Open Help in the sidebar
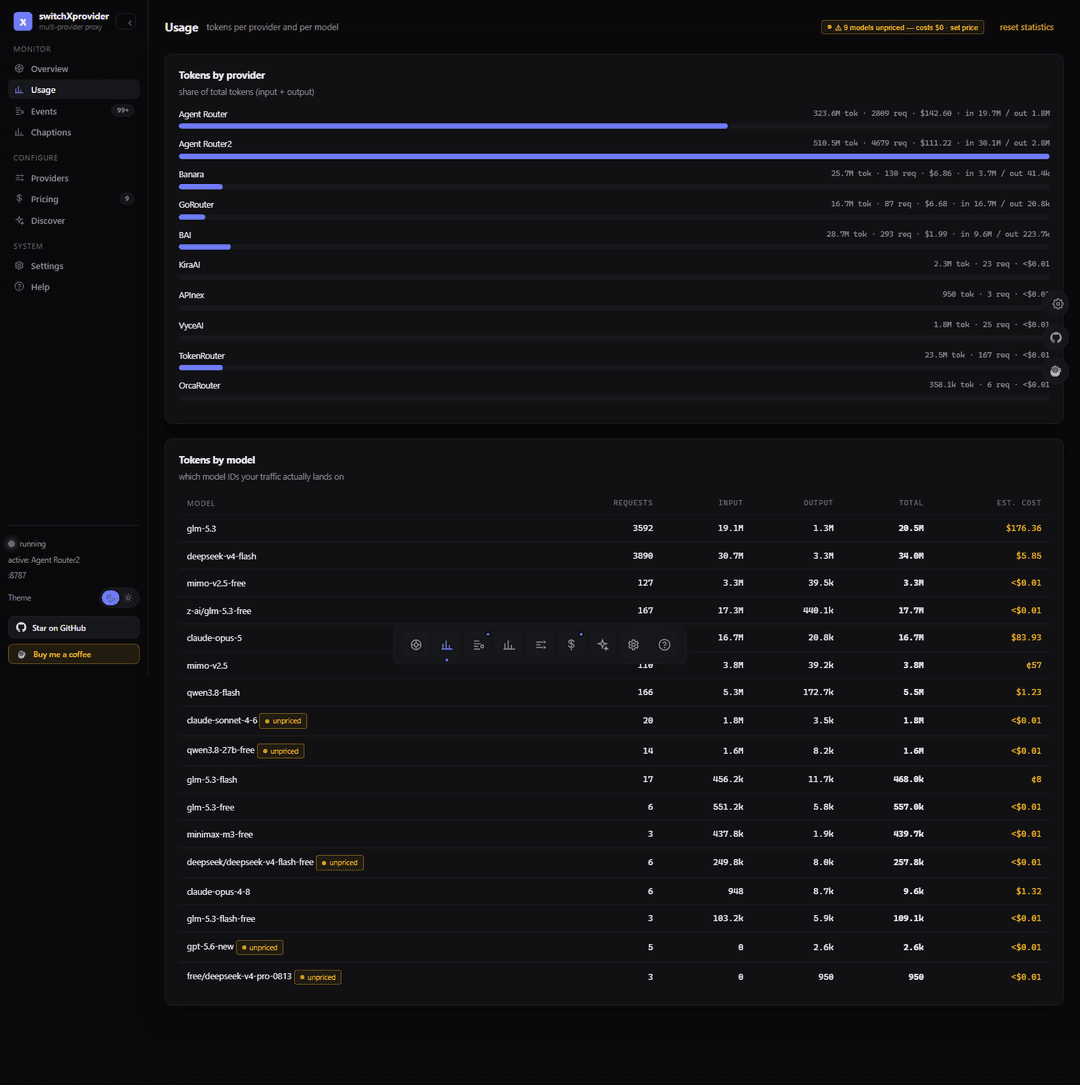Screen dimensions: 1080x1085 [x=74, y=286]
